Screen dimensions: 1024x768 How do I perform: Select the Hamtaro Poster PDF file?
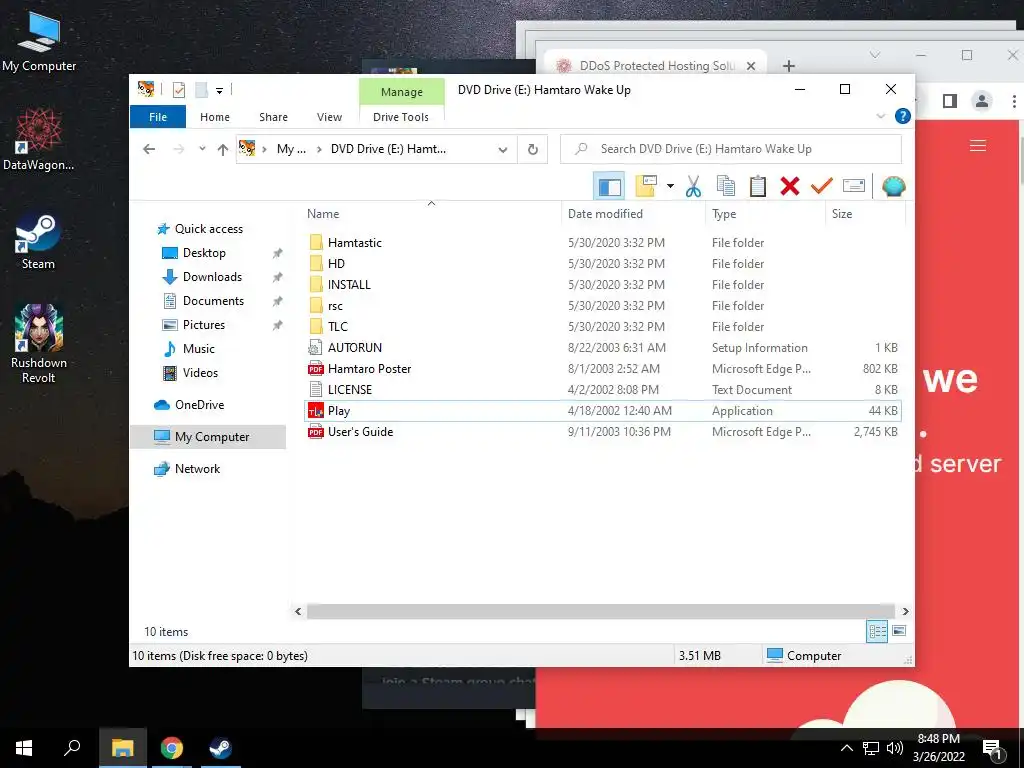[x=370, y=369]
